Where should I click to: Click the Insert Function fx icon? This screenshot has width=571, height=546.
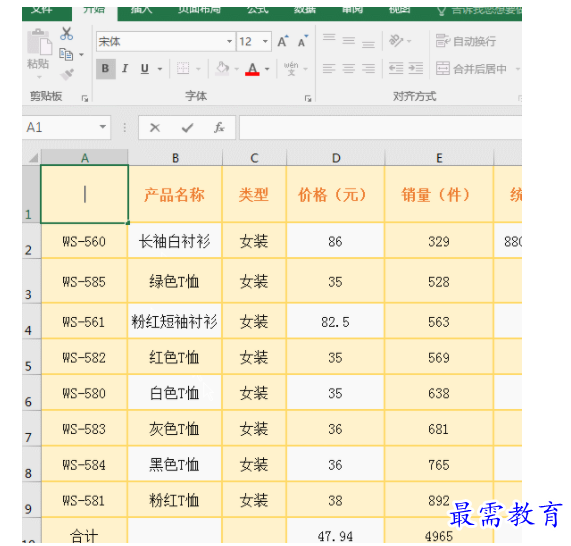[219, 127]
